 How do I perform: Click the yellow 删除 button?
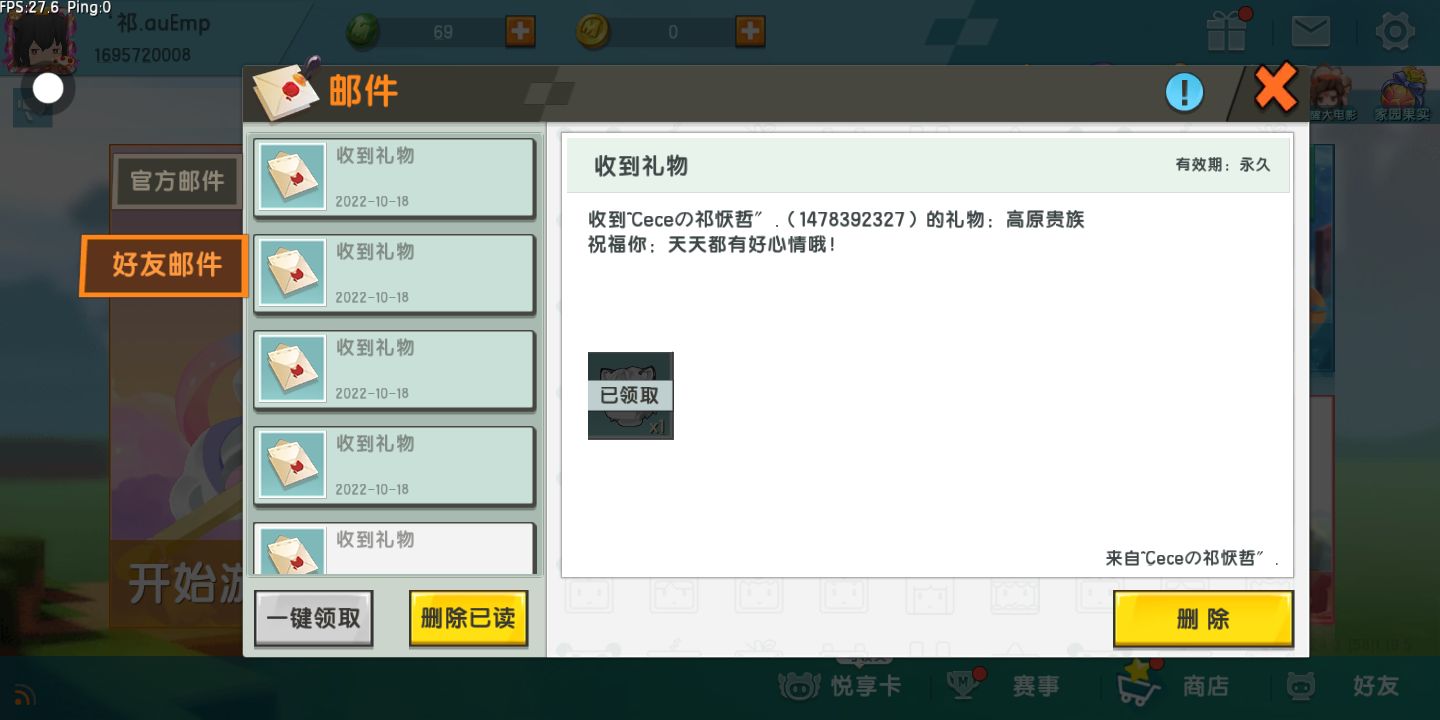[1203, 619]
